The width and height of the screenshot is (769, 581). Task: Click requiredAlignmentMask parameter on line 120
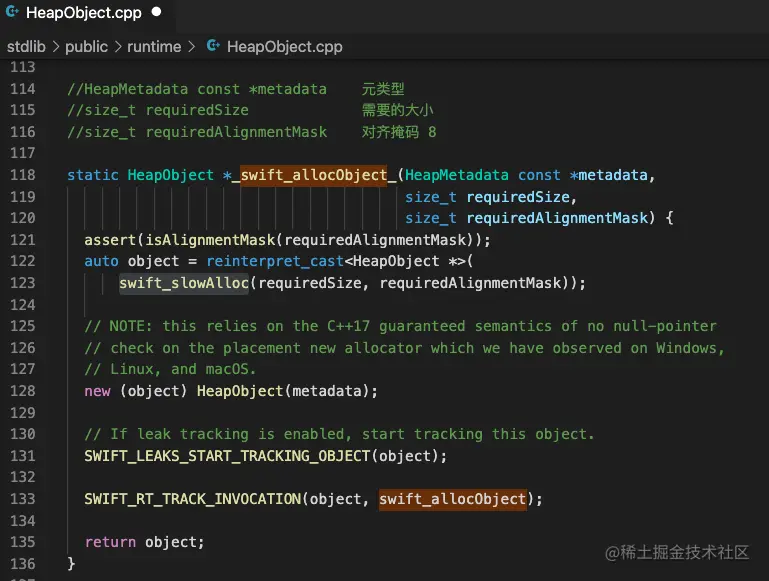557,218
